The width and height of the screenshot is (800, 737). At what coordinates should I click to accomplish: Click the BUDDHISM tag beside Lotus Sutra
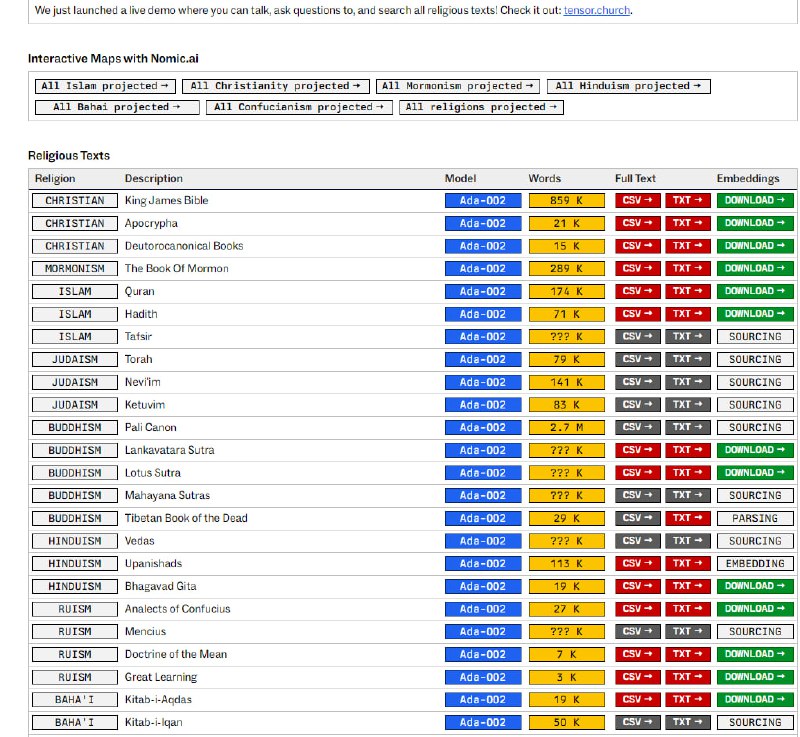tap(74, 473)
